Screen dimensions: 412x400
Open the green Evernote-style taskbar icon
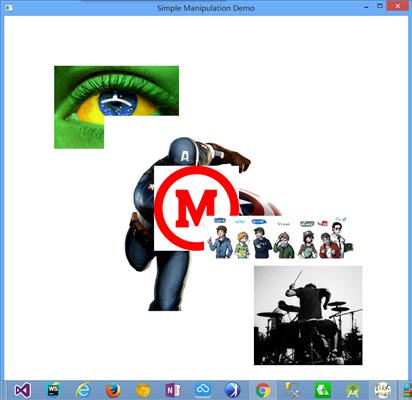[x=323, y=390]
